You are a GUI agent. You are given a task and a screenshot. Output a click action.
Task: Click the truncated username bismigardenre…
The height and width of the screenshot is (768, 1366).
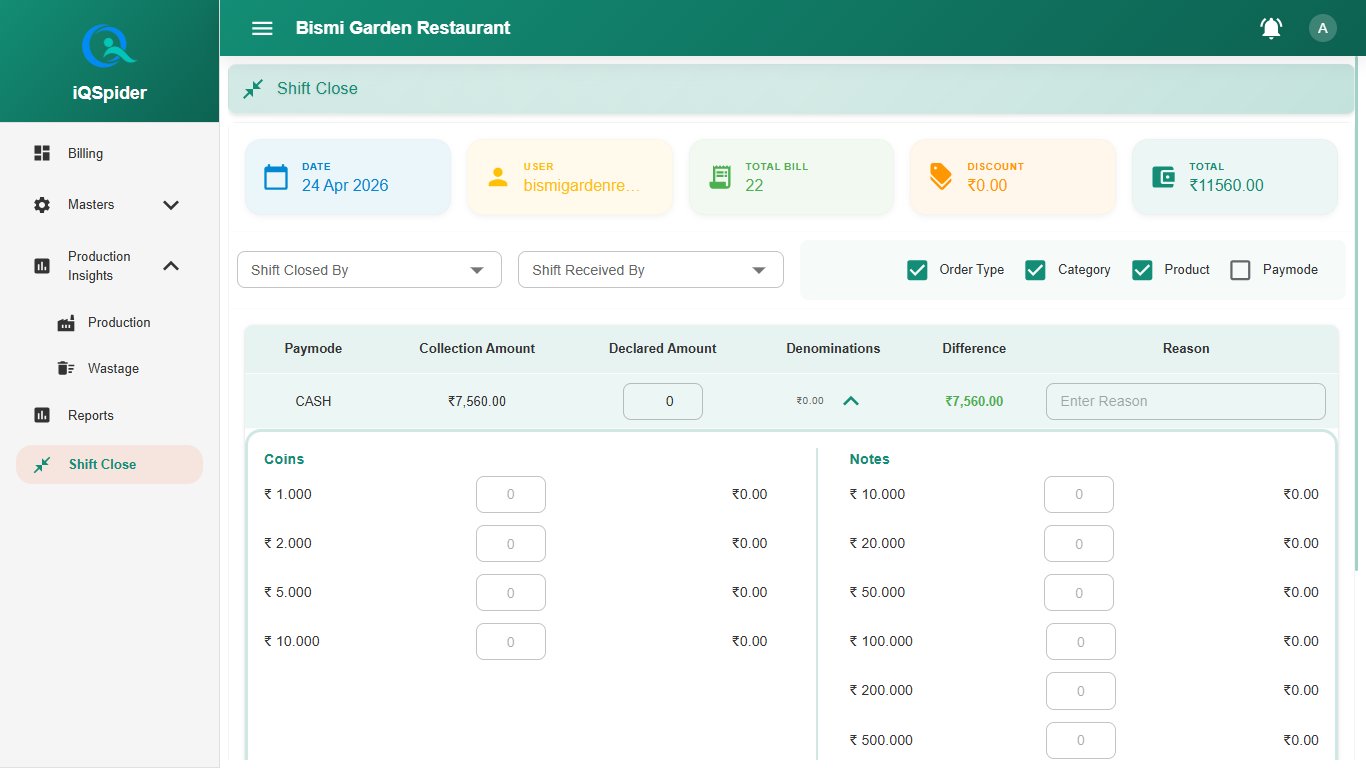pyautogui.click(x=582, y=185)
